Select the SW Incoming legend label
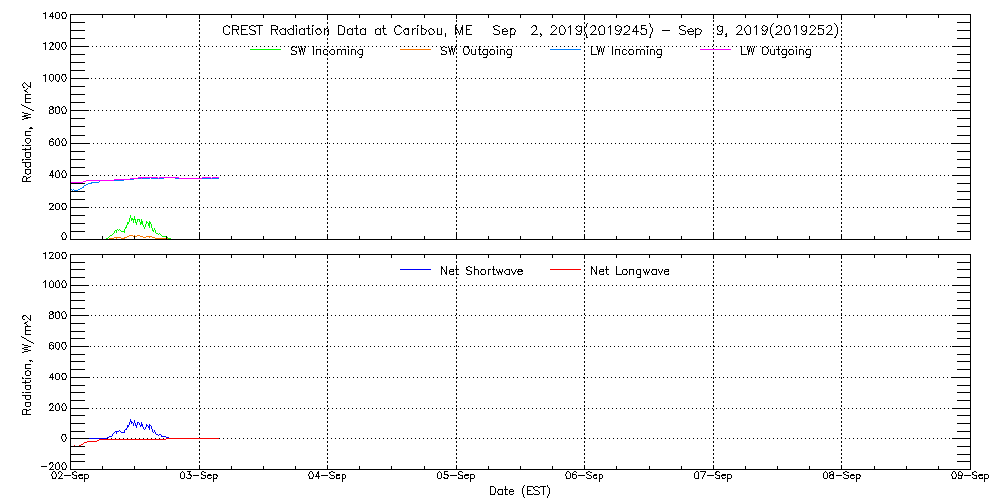 click(x=326, y=52)
